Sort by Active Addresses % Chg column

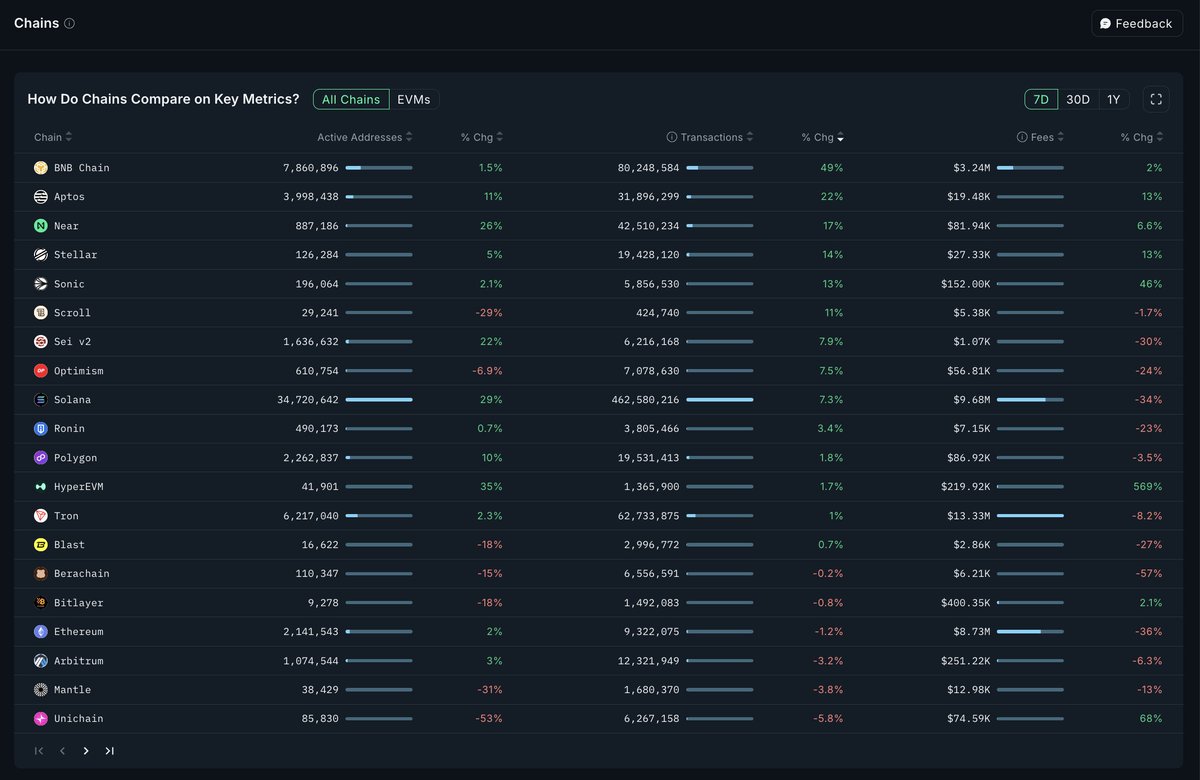pyautogui.click(x=482, y=137)
